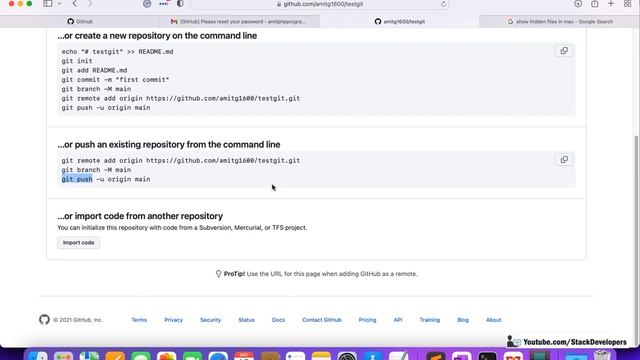Screen dimensions: 640x360
Task: Show the tab overview grid
Action: tap(628, 4)
